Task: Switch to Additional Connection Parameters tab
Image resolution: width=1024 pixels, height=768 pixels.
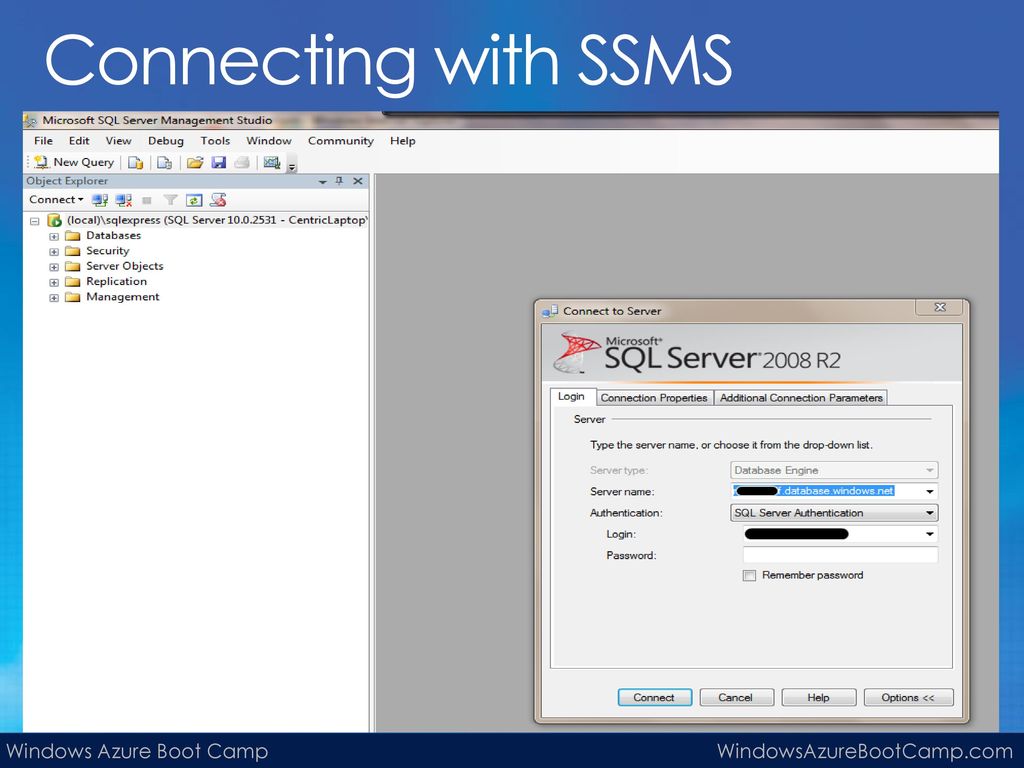Action: [801, 398]
